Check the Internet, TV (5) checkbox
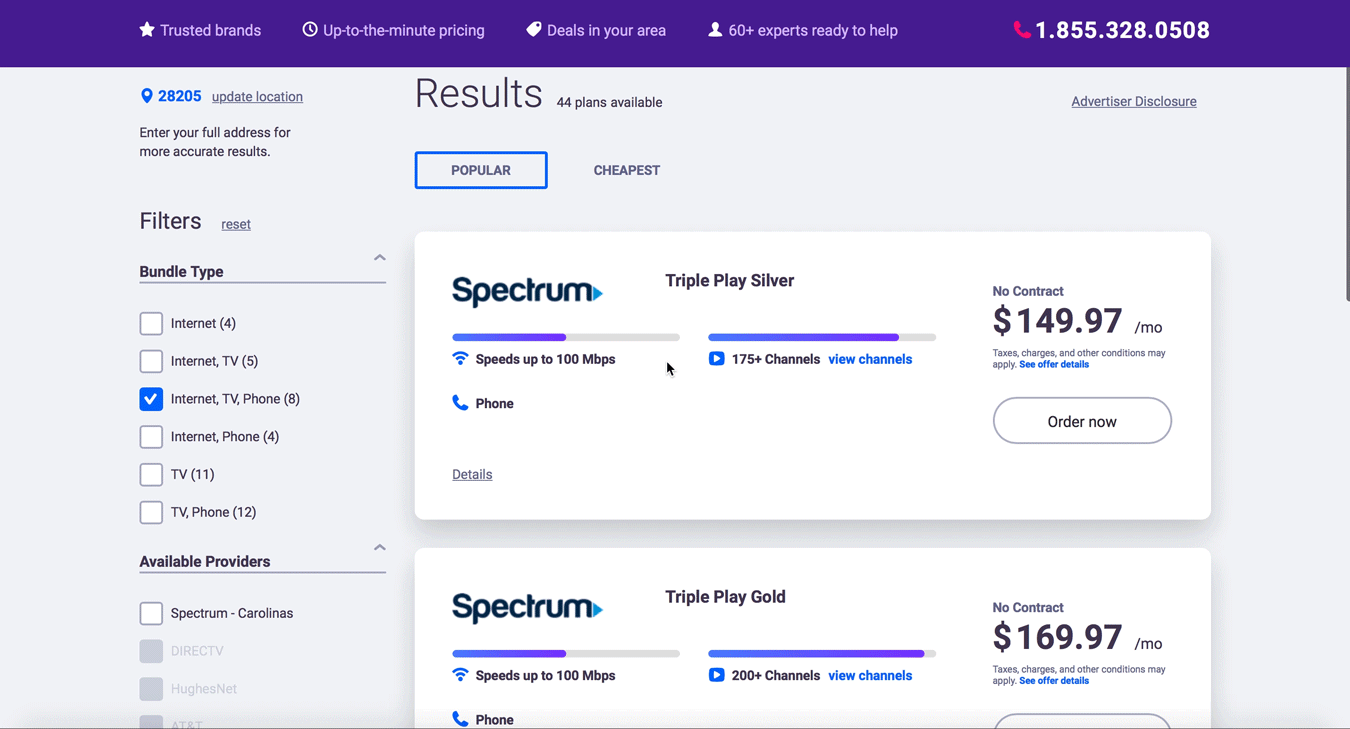Screen dimensions: 1350x729 [151, 361]
